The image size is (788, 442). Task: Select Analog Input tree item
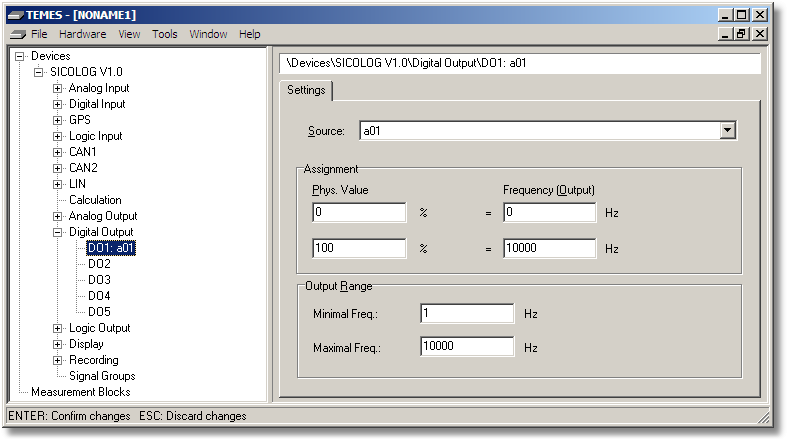[99, 88]
